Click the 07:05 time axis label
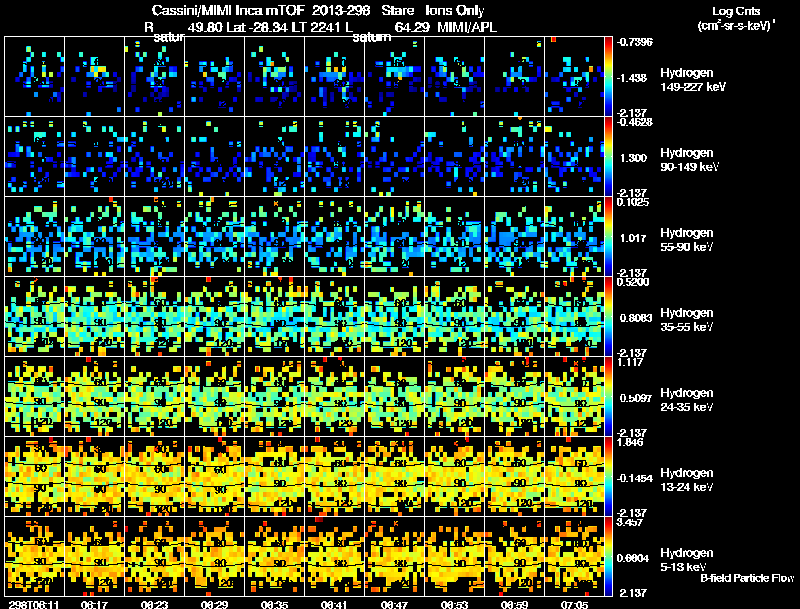Viewport: 800px width, 609px height. point(574,605)
